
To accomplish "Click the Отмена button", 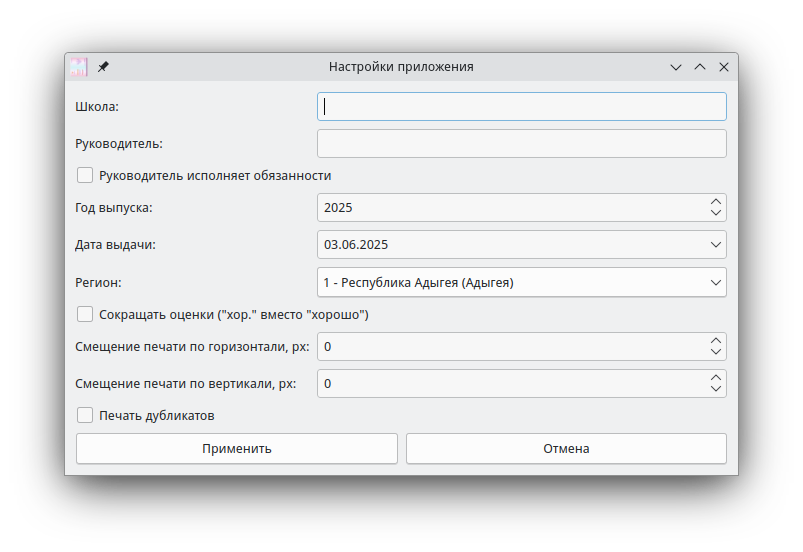I will point(566,448).
